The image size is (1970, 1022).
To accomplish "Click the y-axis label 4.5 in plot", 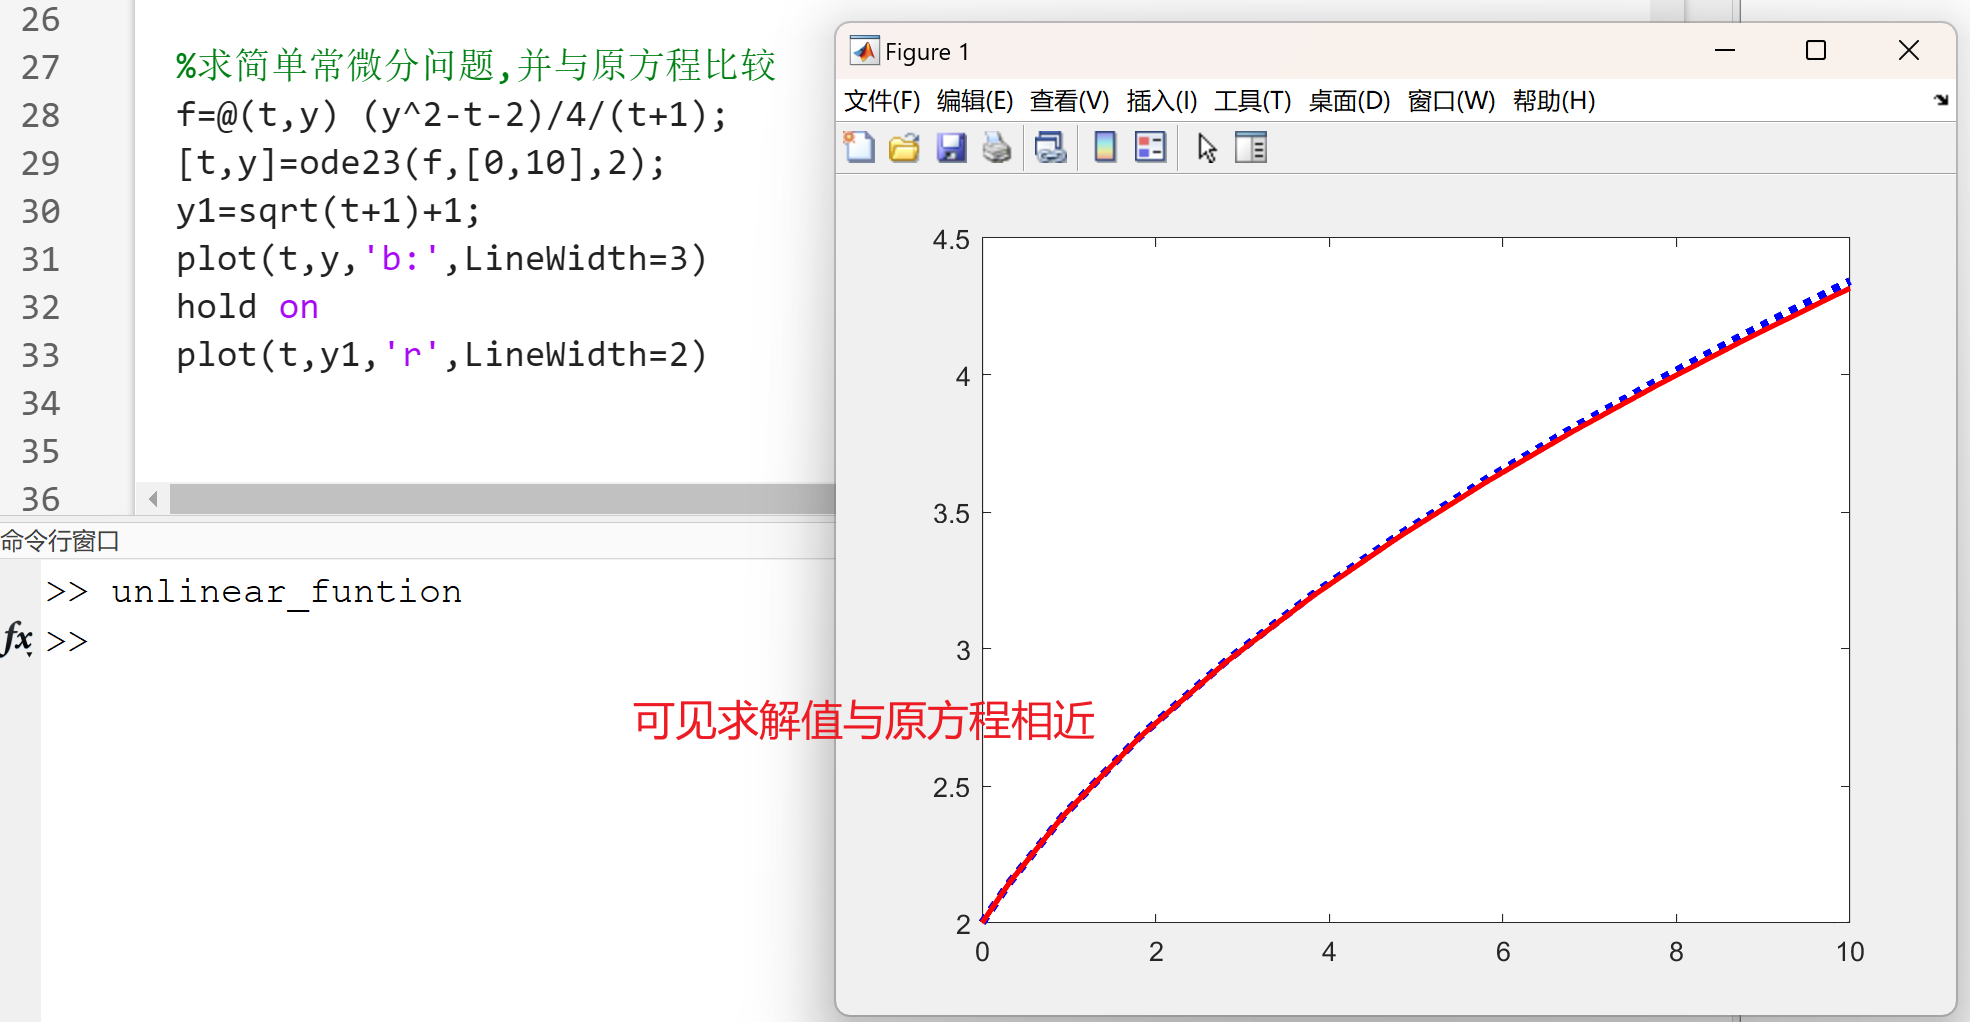I will pyautogui.click(x=951, y=240).
